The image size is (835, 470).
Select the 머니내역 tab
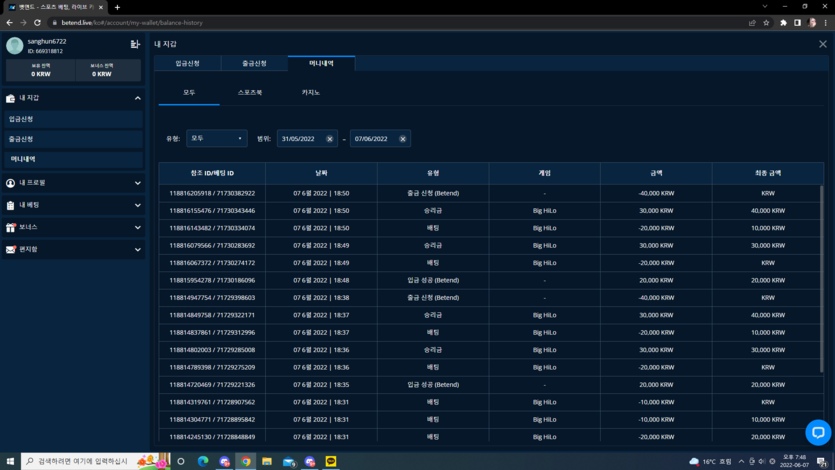pos(321,63)
